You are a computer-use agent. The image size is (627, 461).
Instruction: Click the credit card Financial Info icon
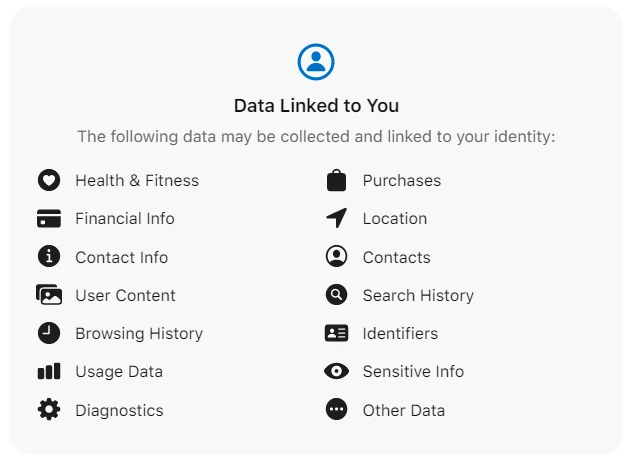48,218
